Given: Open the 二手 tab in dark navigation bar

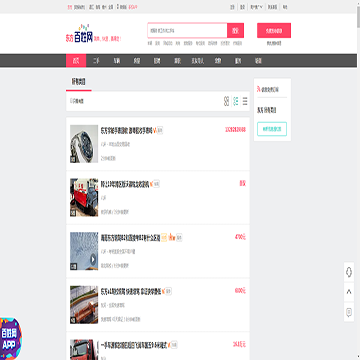Looking at the screenshot, I should (96, 61).
